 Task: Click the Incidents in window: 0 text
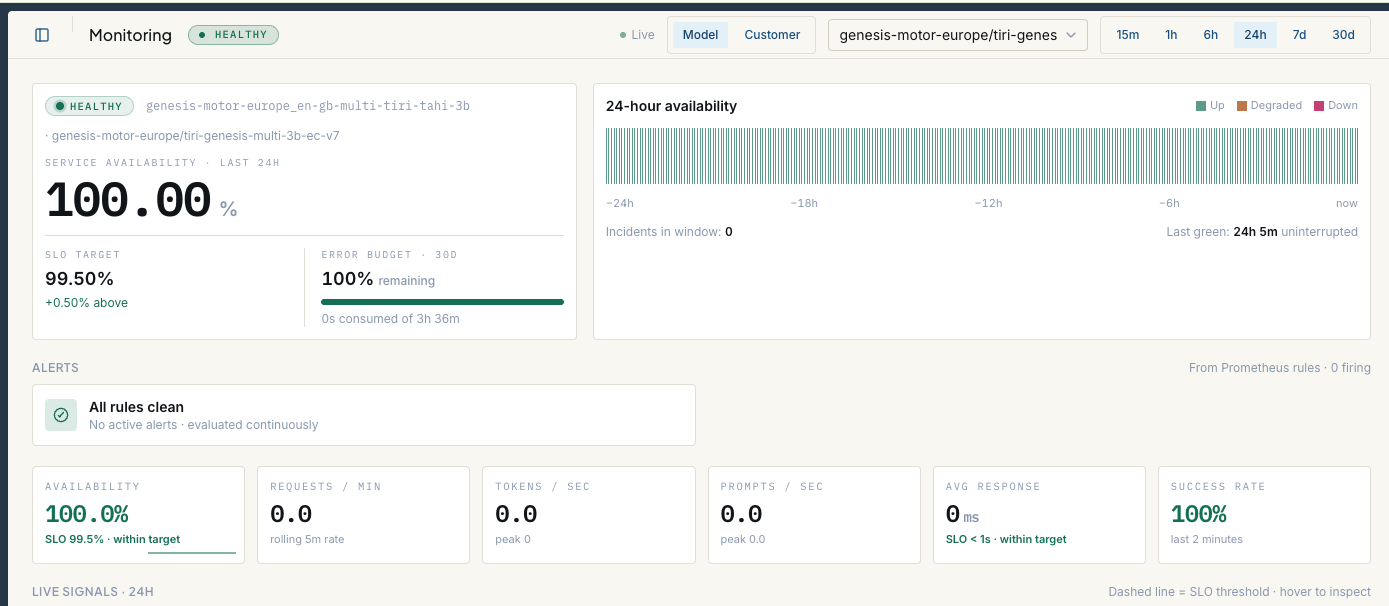[669, 232]
